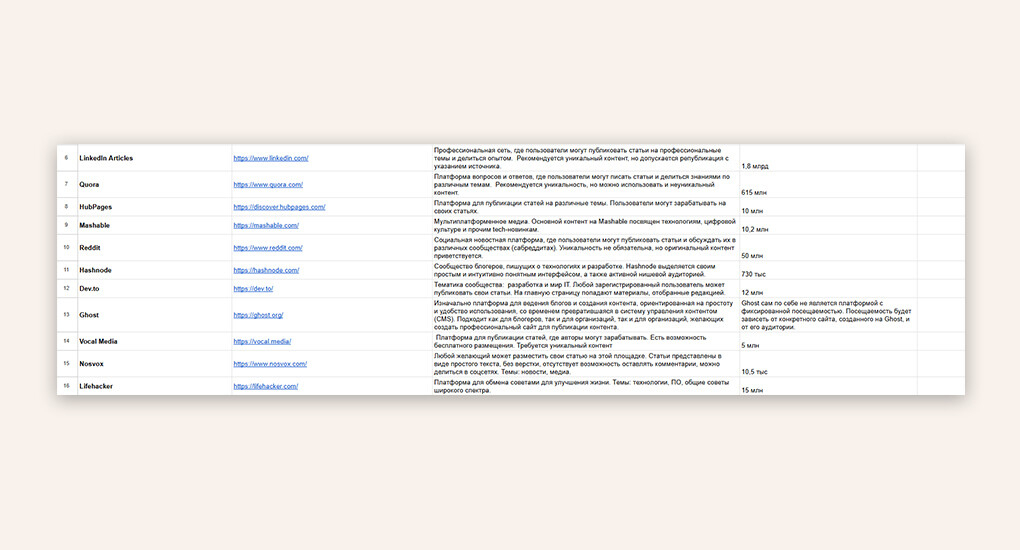This screenshot has width=1020, height=550.
Task: Open the https://mashable.com/ link
Action: point(266,225)
